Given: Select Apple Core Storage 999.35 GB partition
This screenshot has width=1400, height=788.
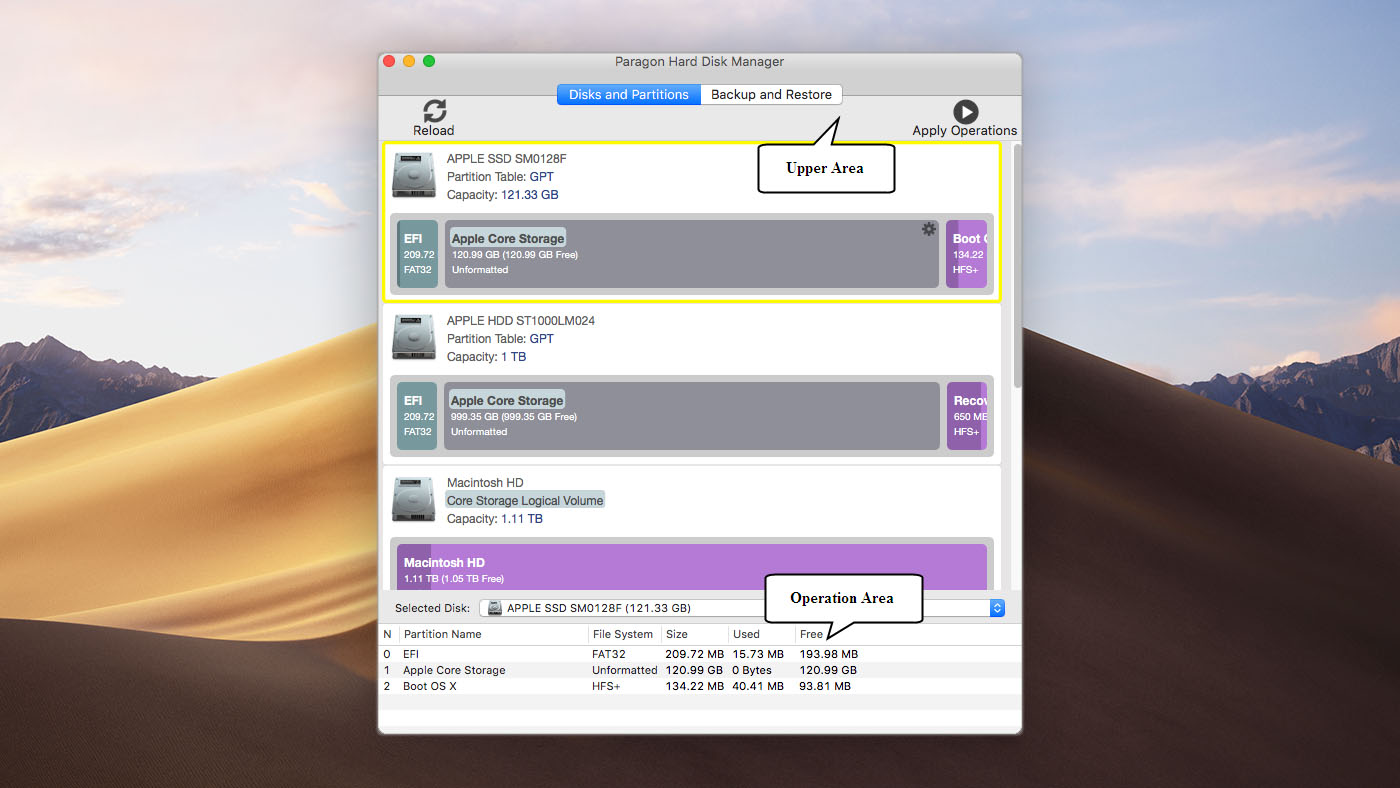Looking at the screenshot, I should [x=692, y=416].
